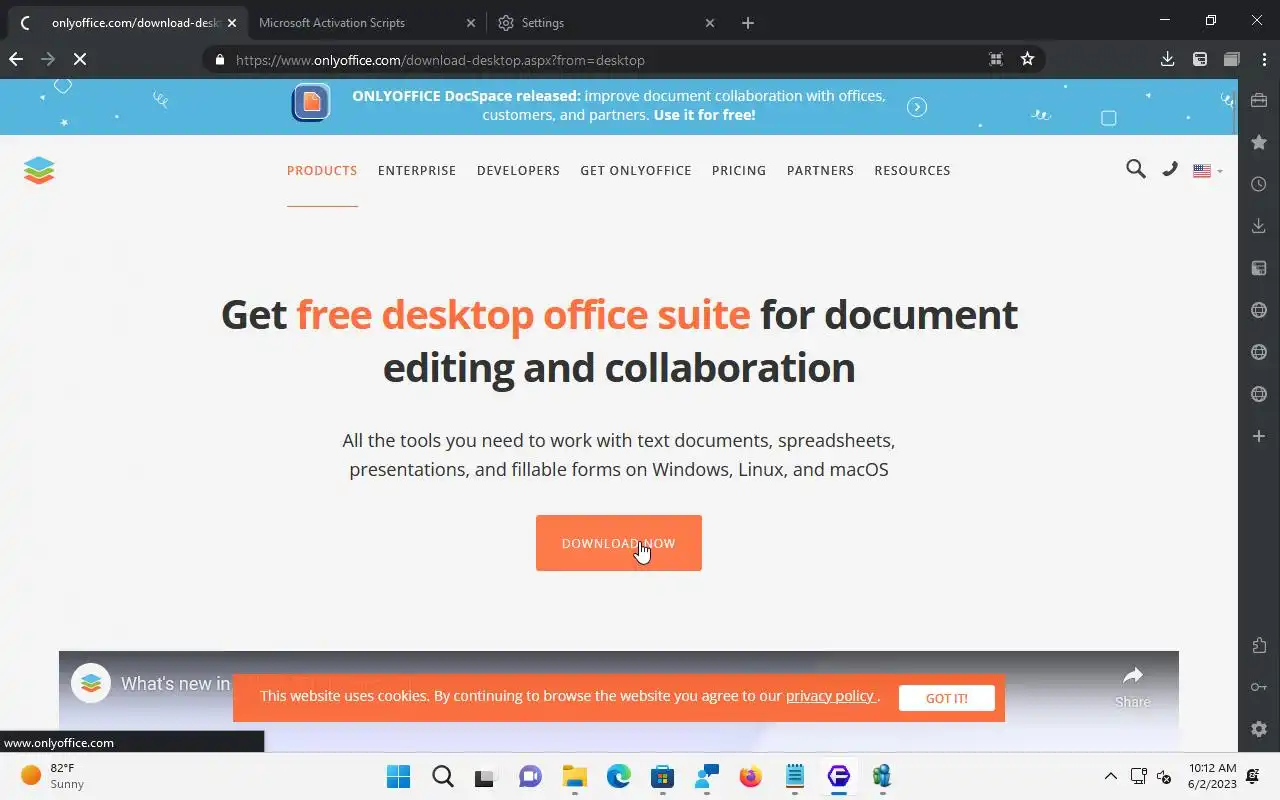Close the Settings tab
1280x800 pixels.
[710, 22]
